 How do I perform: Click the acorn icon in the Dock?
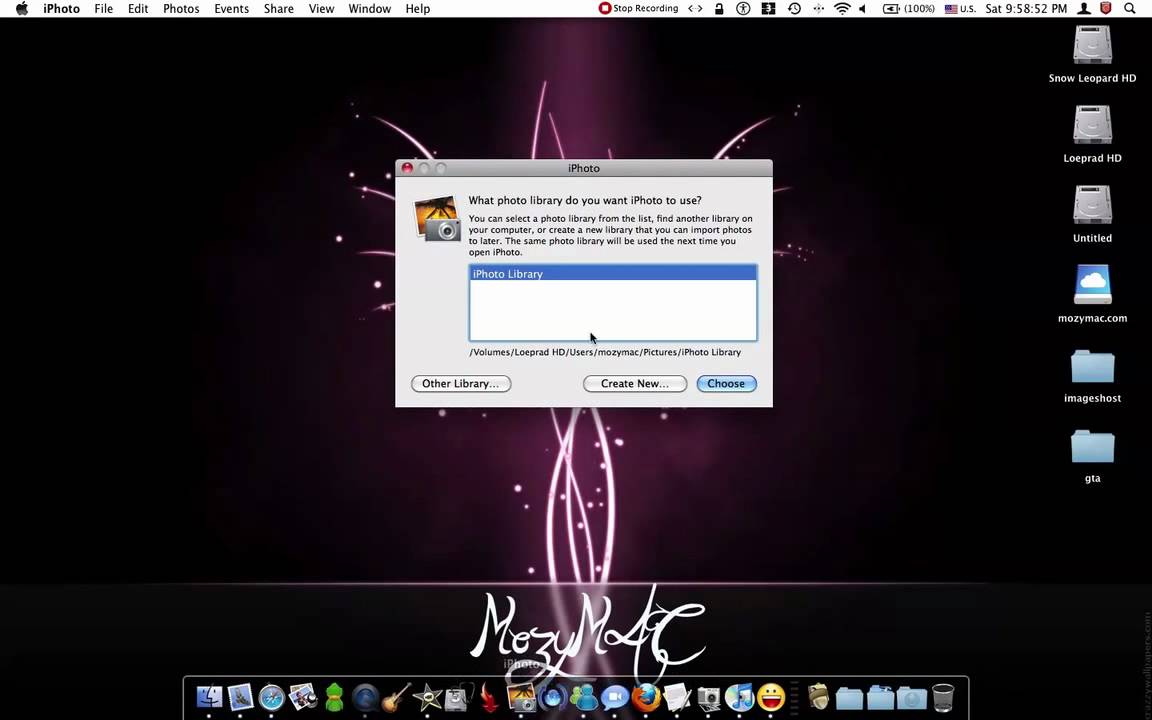click(x=818, y=696)
